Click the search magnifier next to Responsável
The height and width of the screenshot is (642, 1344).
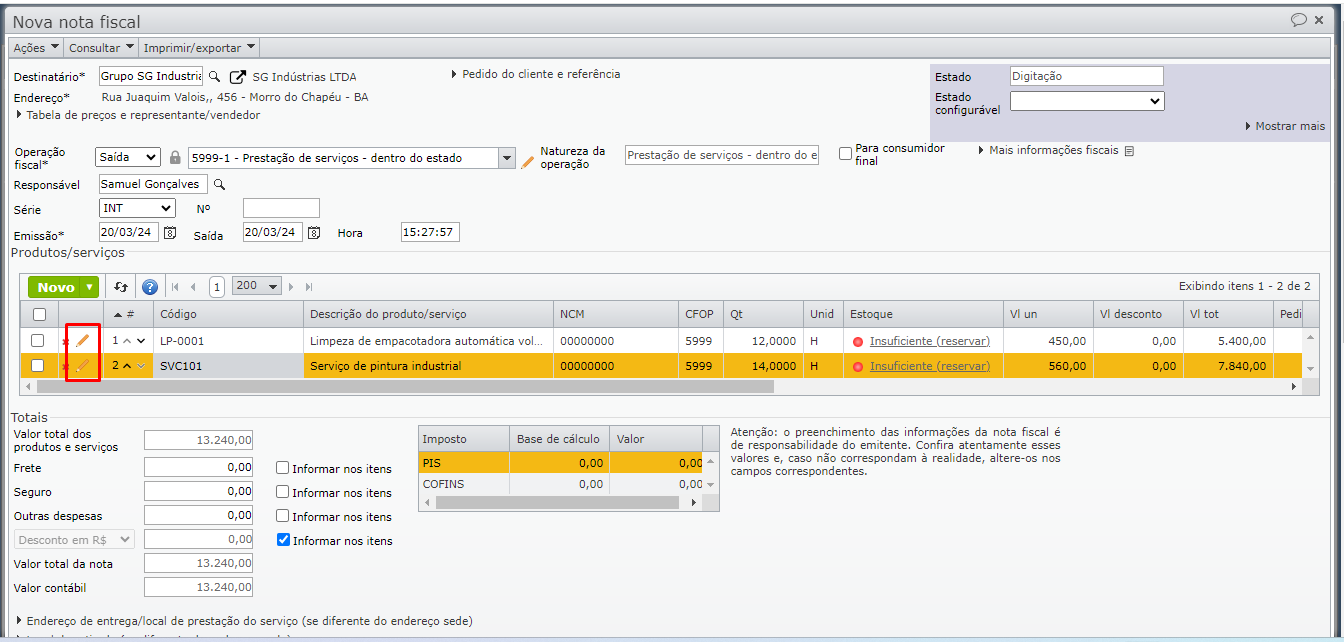tap(220, 185)
